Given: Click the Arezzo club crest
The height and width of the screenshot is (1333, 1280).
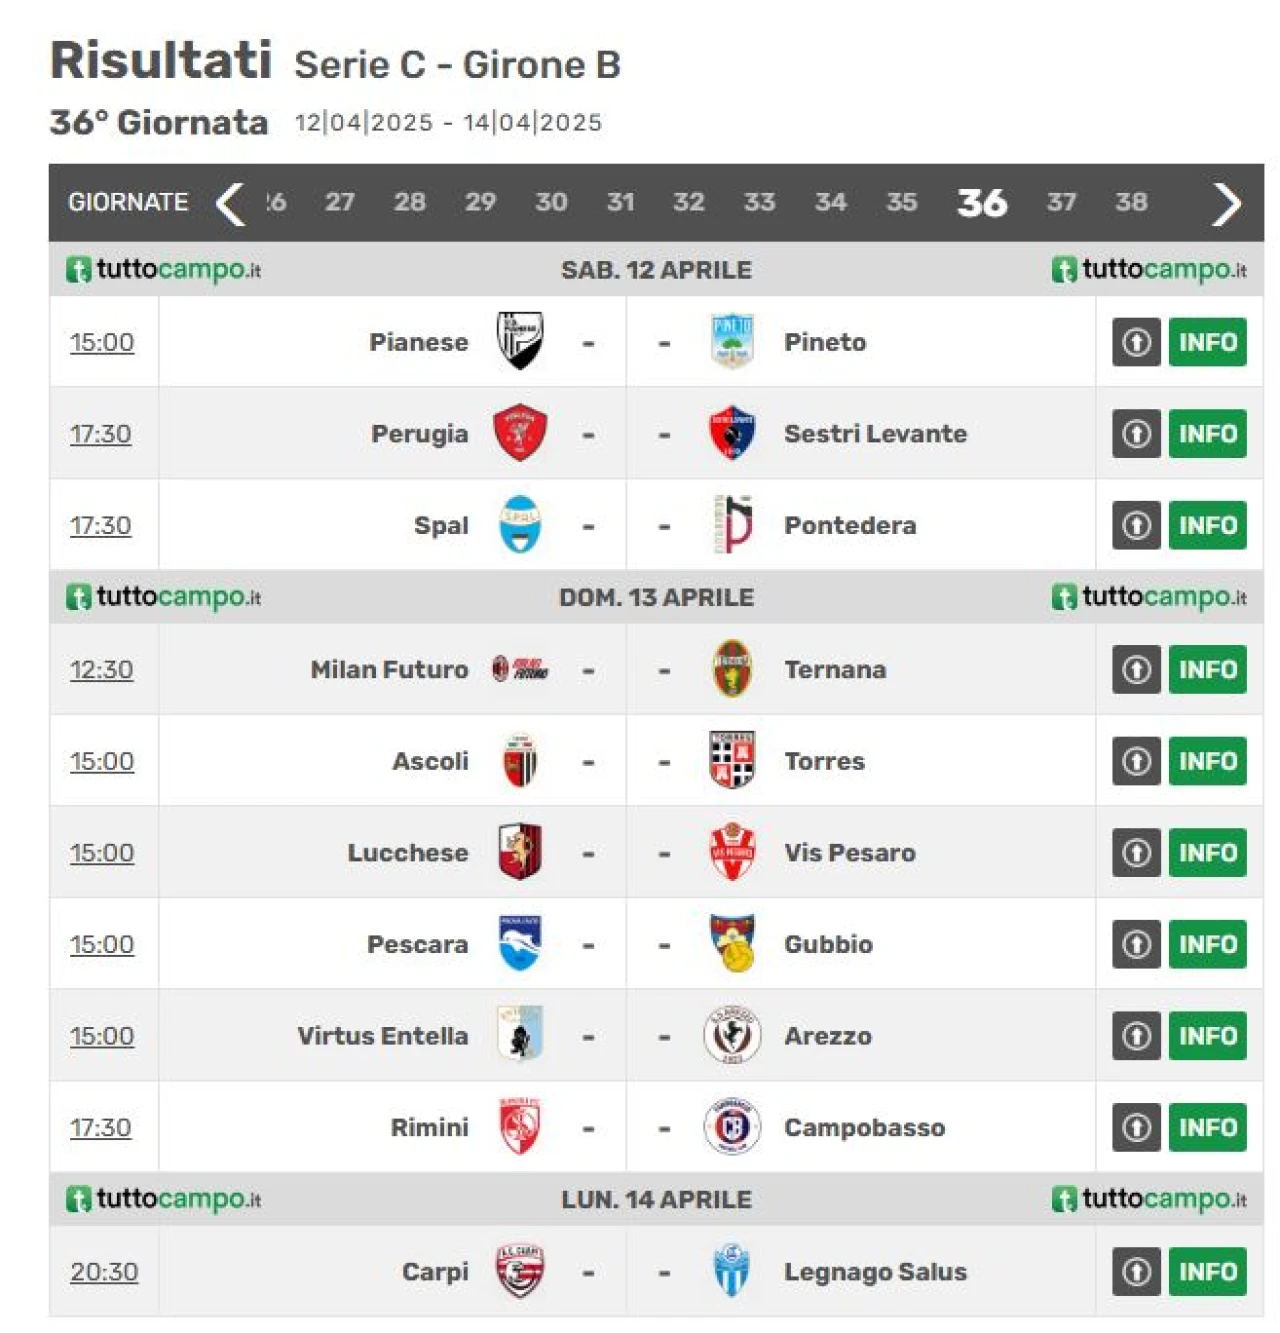Looking at the screenshot, I should pos(732,1035).
